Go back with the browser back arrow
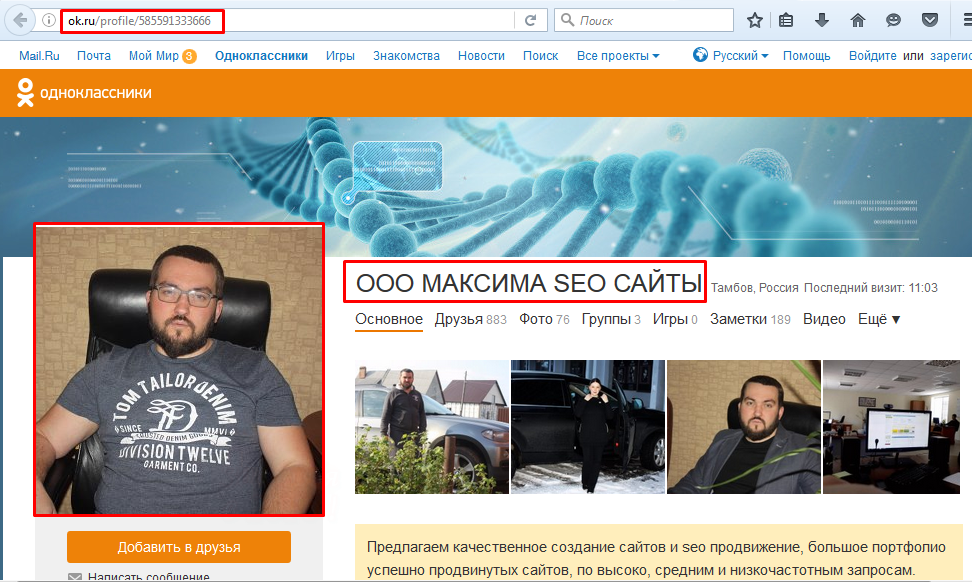The height and width of the screenshot is (582, 972). [x=20, y=20]
